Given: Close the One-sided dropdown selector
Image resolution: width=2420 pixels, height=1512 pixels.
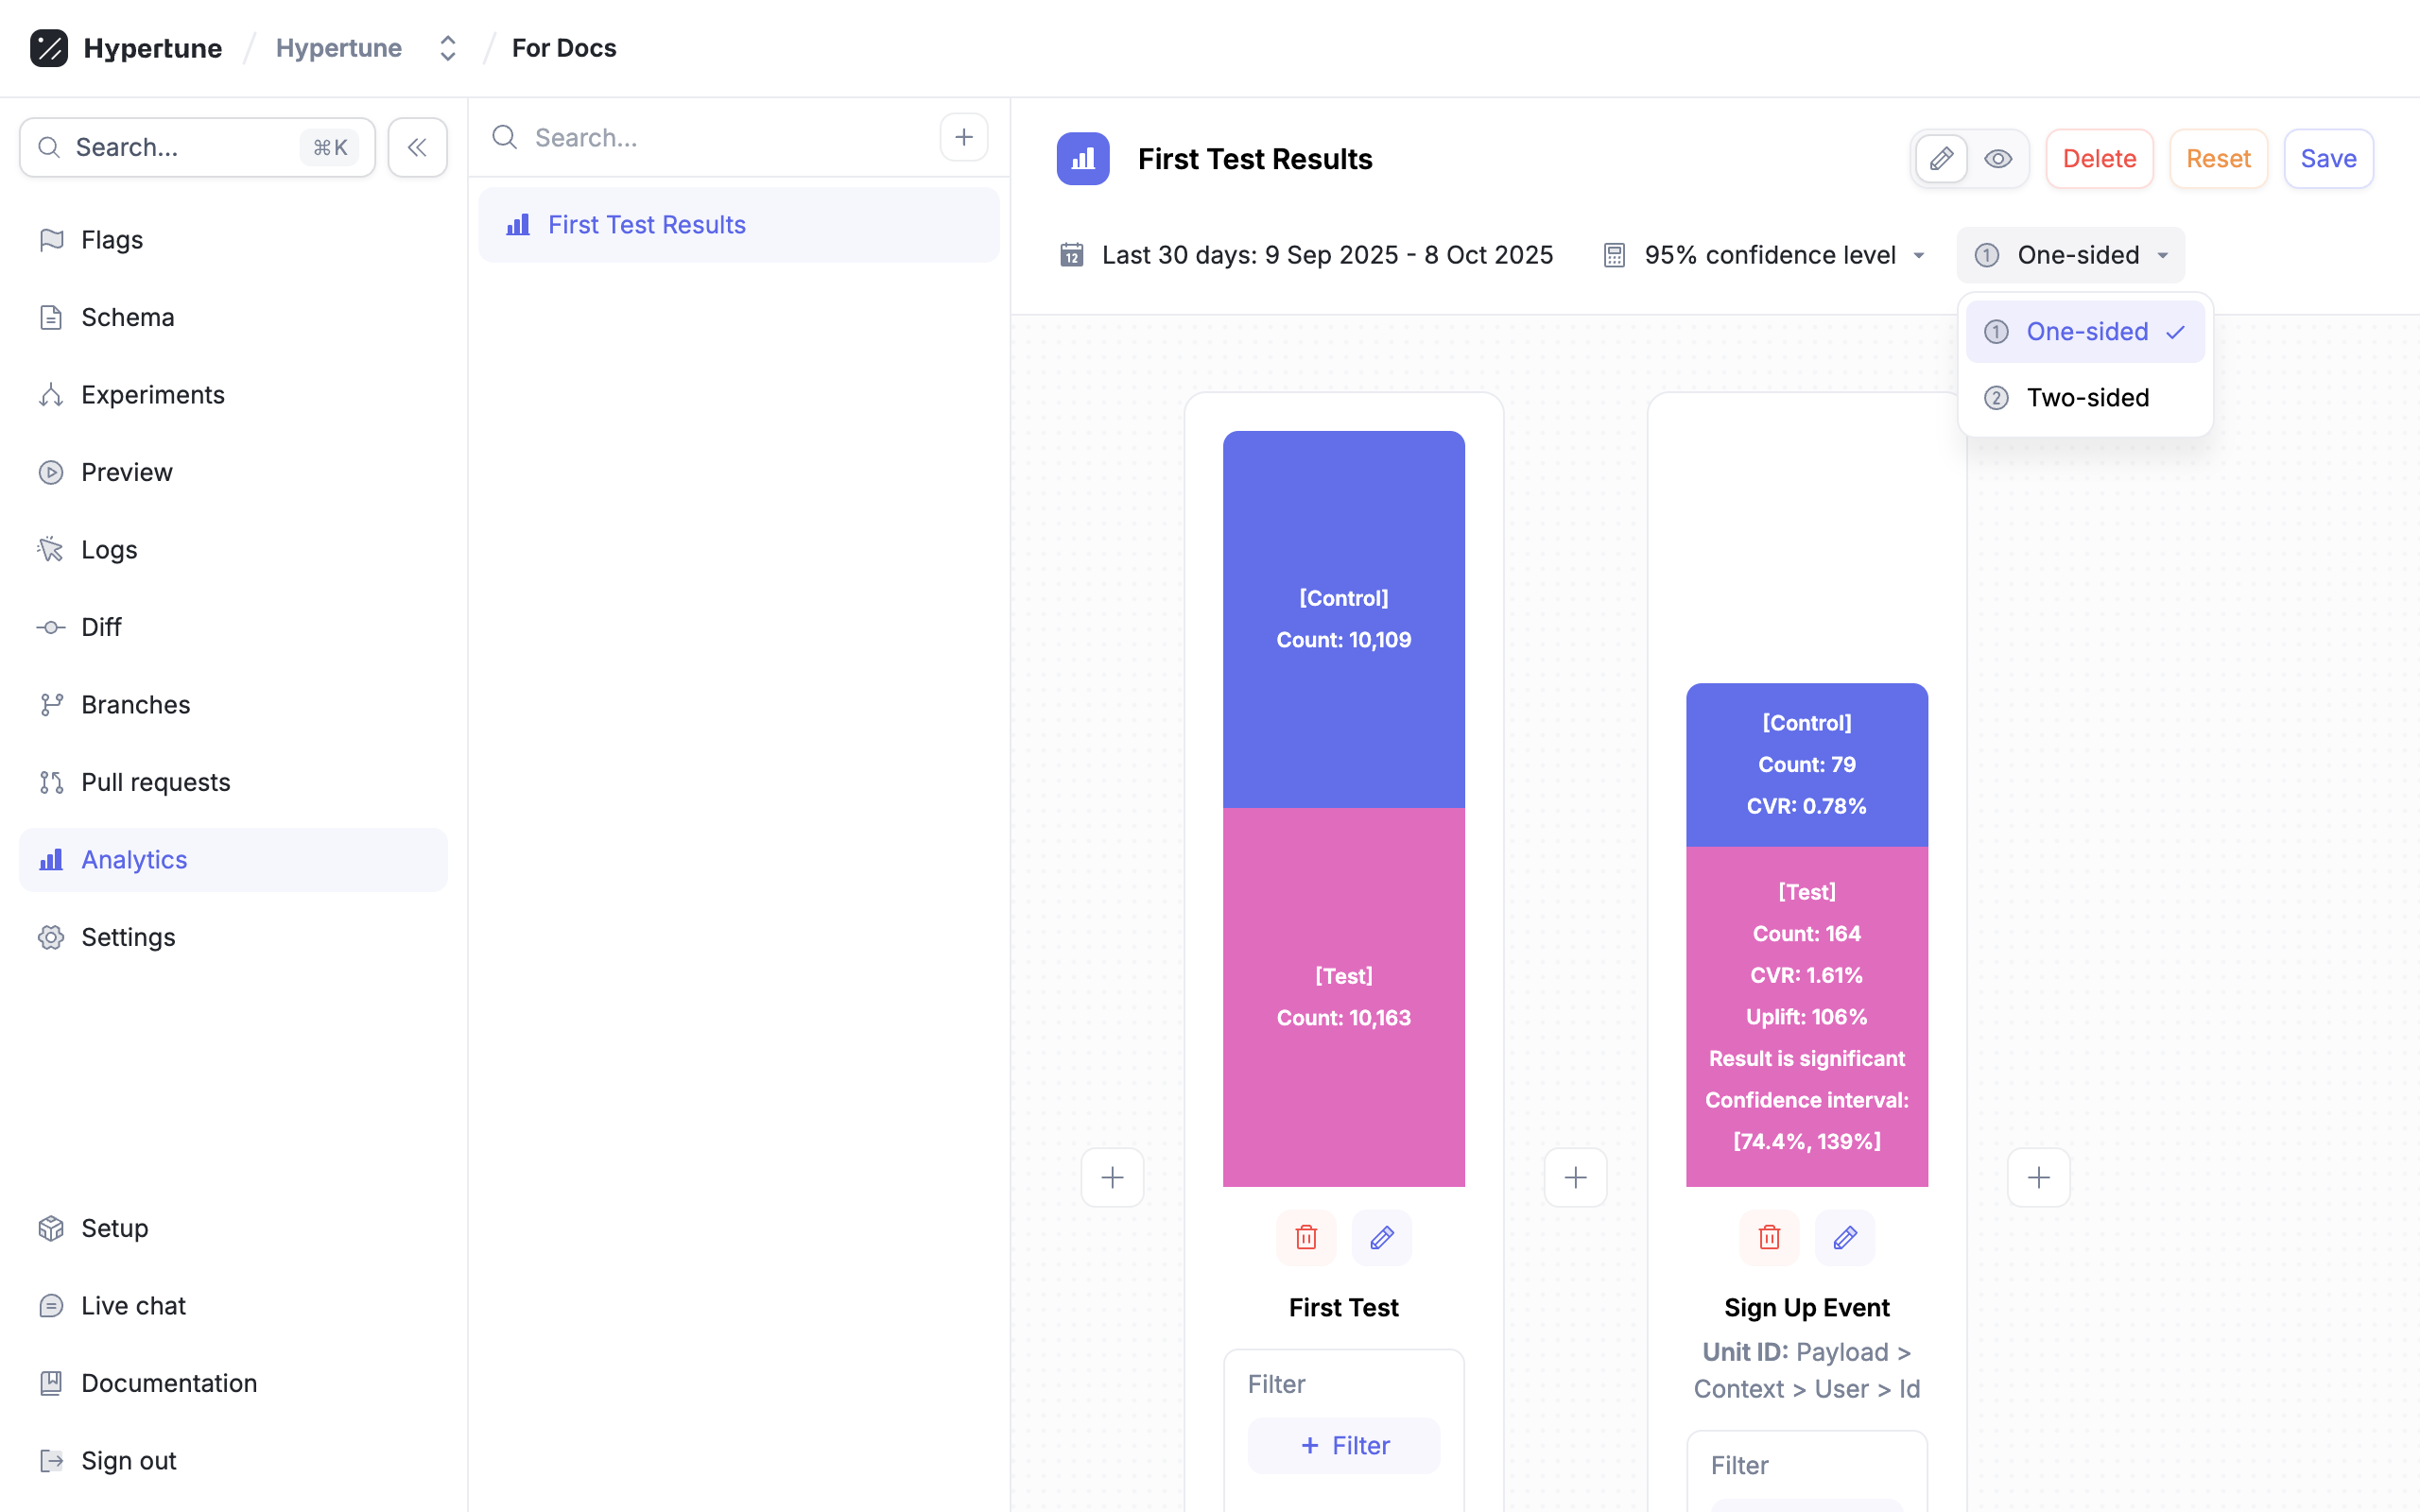Looking at the screenshot, I should 2070,255.
